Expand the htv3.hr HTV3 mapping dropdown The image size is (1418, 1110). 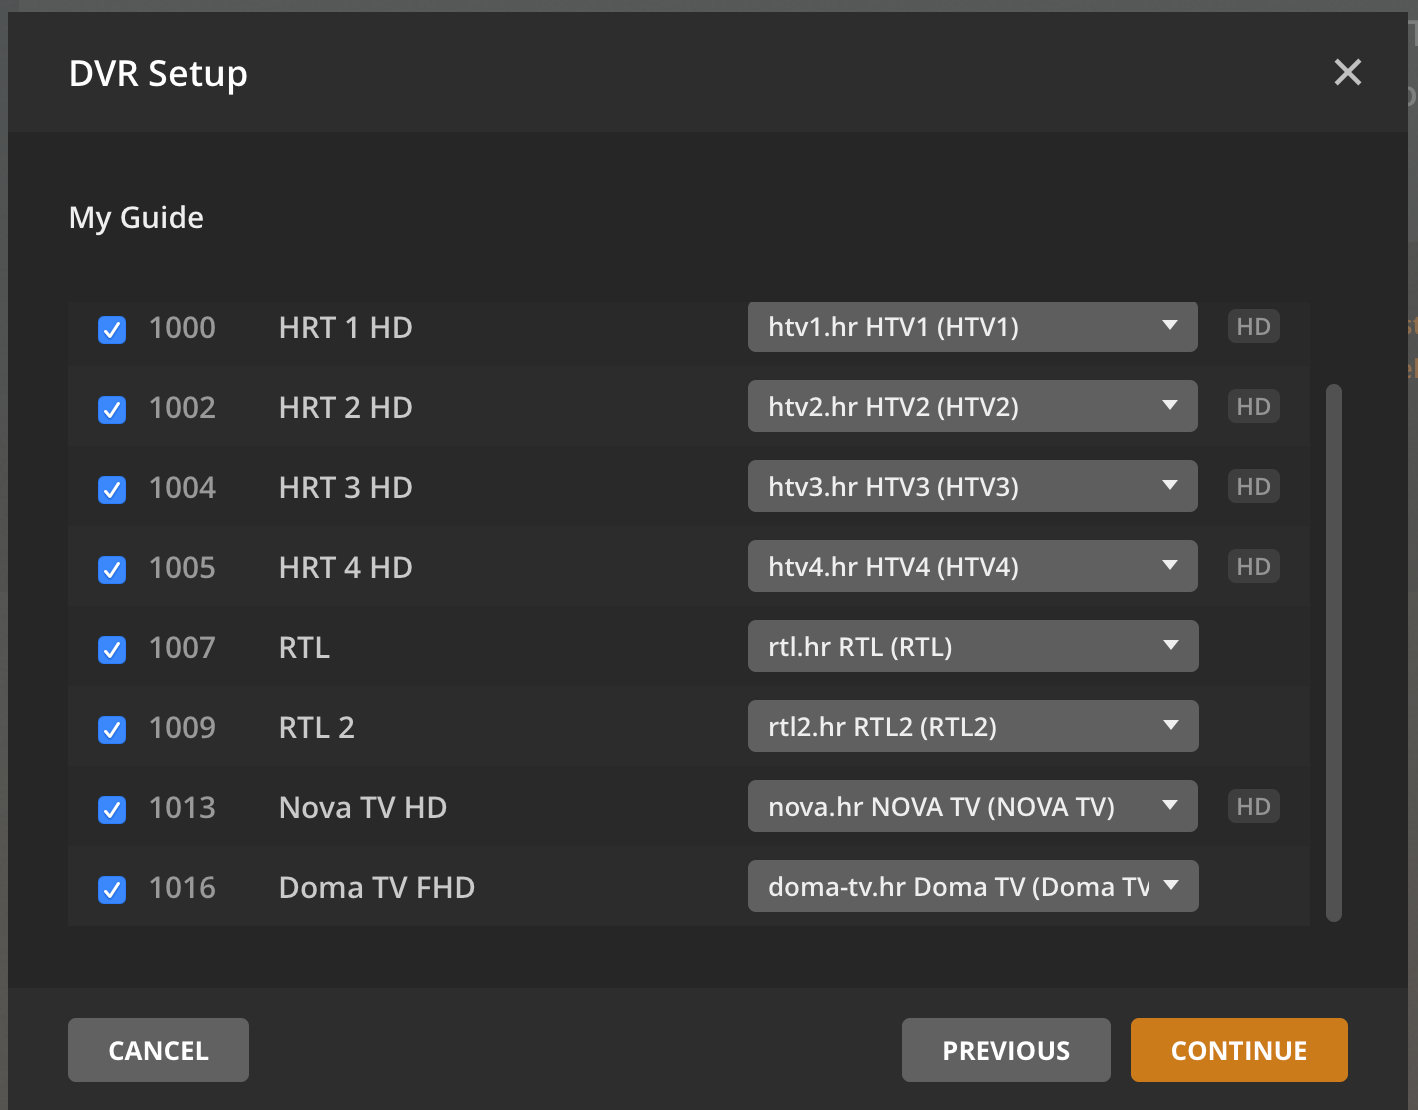tap(972, 486)
